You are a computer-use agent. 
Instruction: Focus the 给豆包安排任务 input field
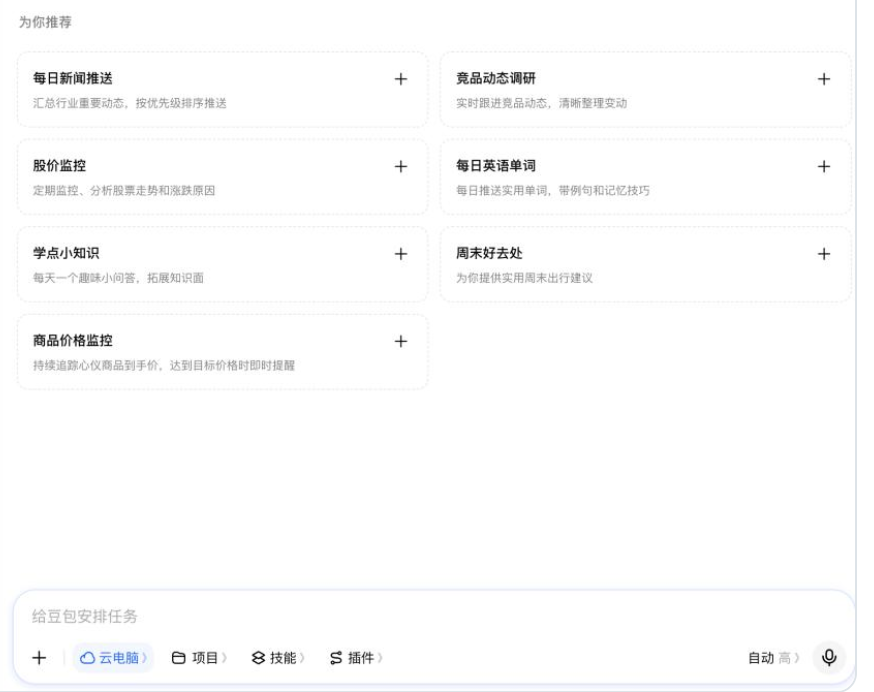(435, 617)
